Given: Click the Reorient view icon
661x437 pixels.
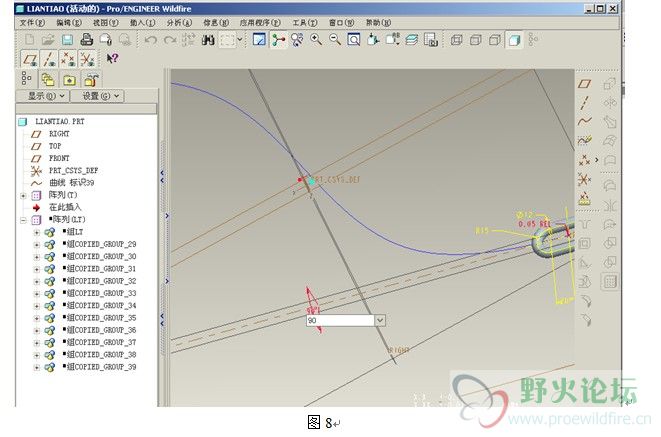Looking at the screenshot, I should pyautogui.click(x=373, y=40).
